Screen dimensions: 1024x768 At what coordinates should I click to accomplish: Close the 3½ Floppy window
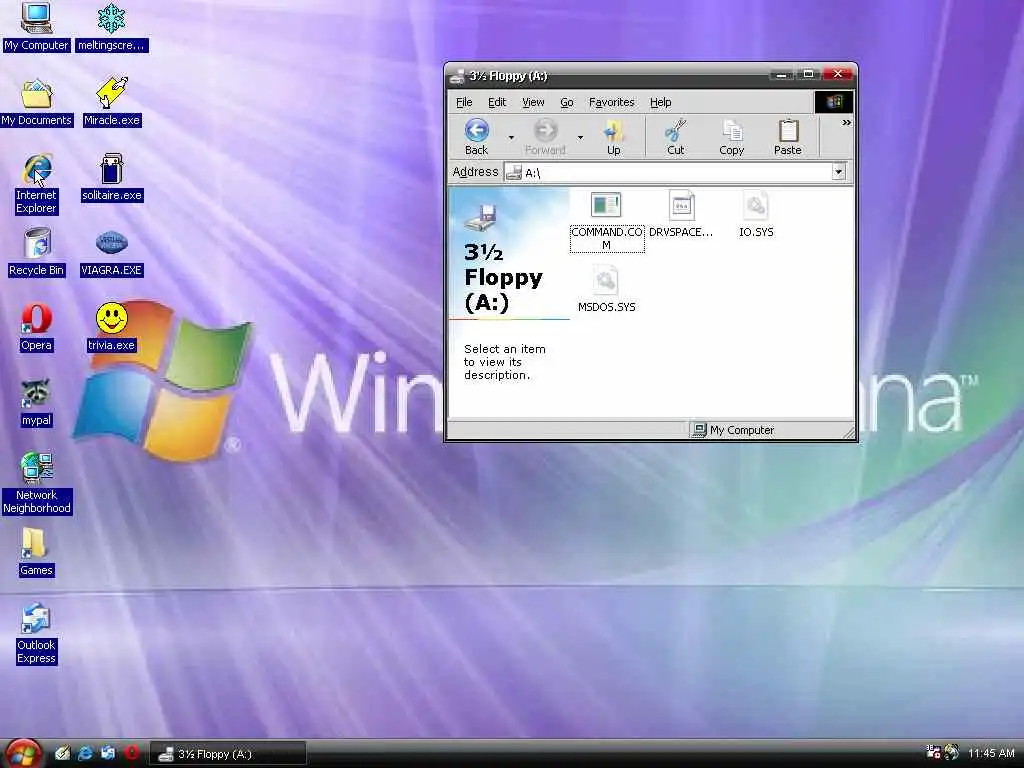point(839,74)
